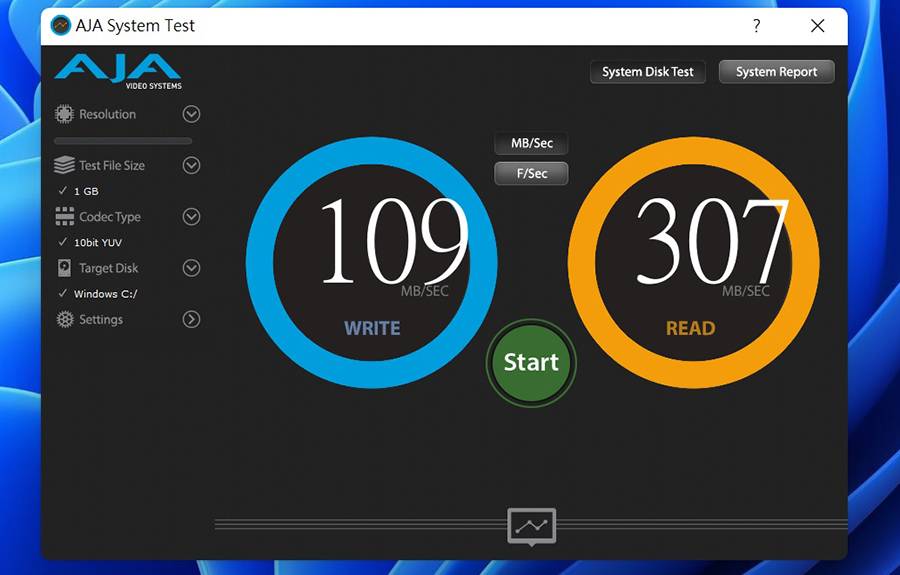This screenshot has width=900, height=575.
Task: Expand the Resolution dropdown arrow
Action: (191, 114)
